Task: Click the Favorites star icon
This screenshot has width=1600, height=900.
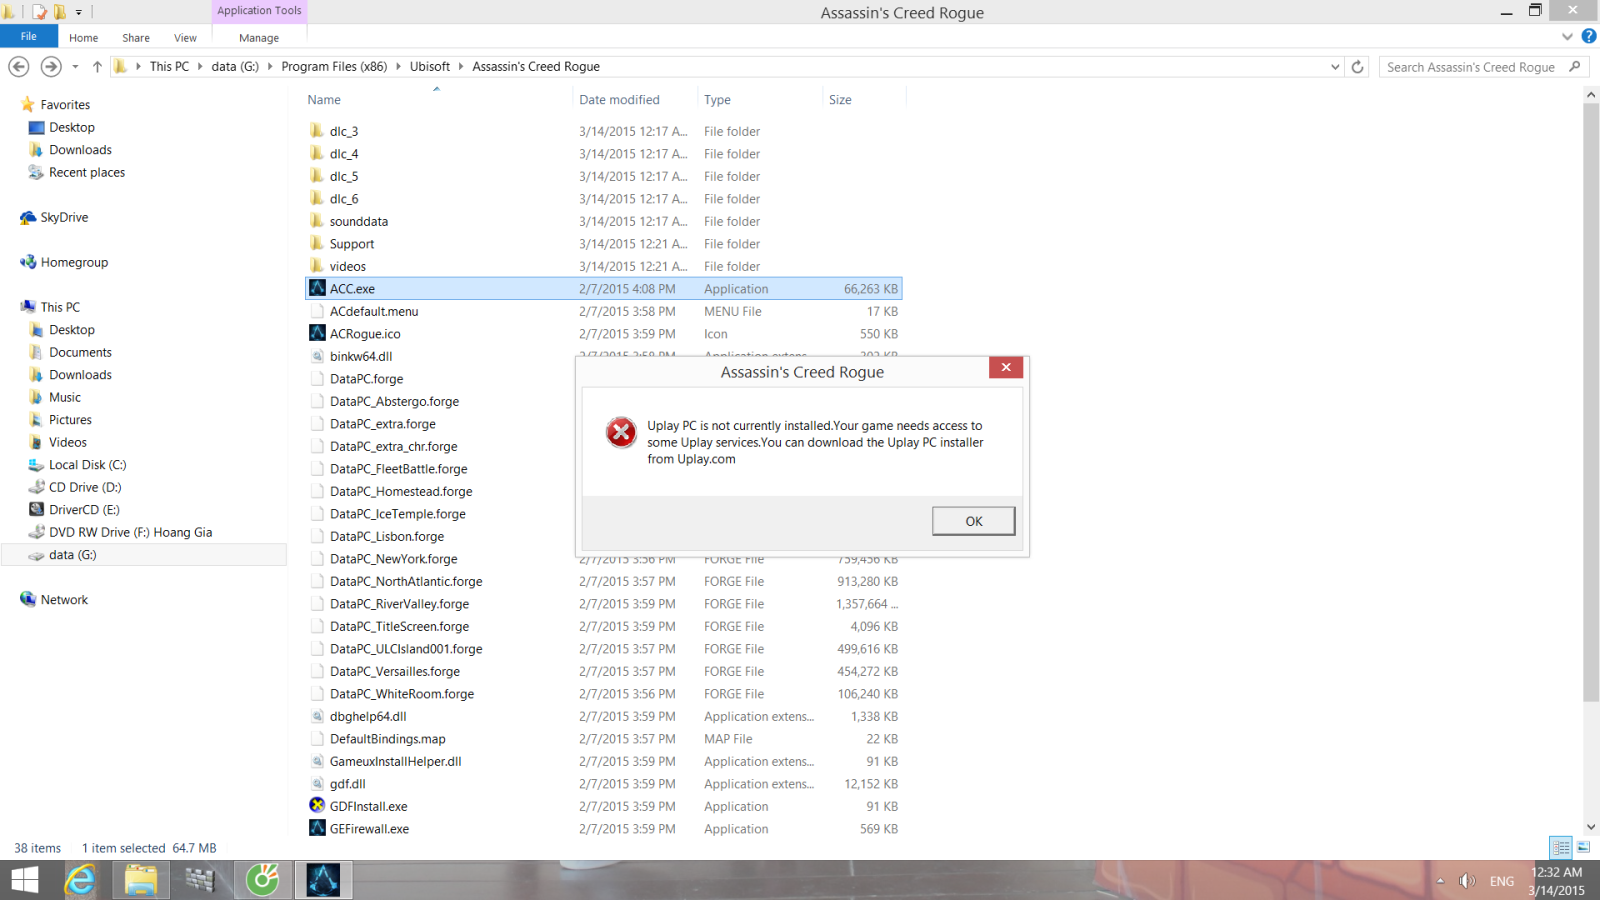Action: click(28, 104)
